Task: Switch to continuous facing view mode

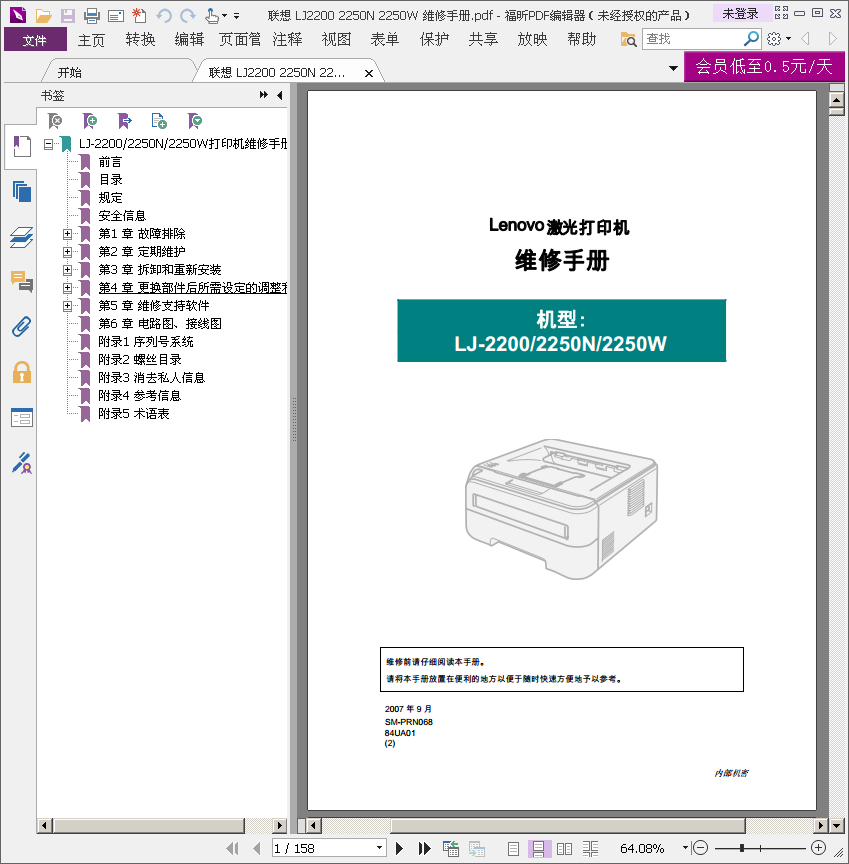Action: 590,849
